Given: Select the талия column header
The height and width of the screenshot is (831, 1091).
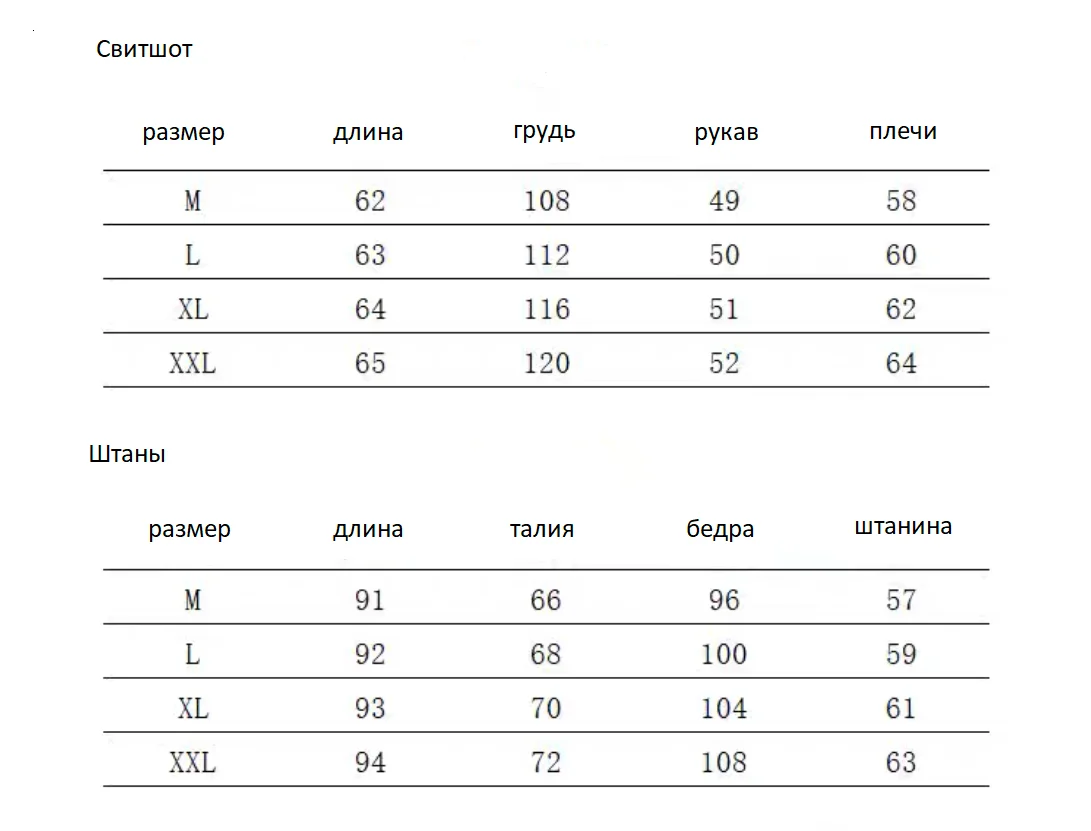Looking at the screenshot, I should click(542, 529).
